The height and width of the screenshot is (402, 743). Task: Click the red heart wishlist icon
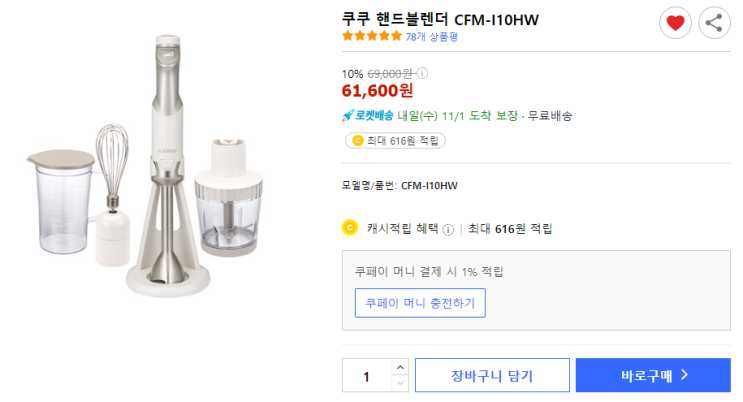(x=675, y=23)
